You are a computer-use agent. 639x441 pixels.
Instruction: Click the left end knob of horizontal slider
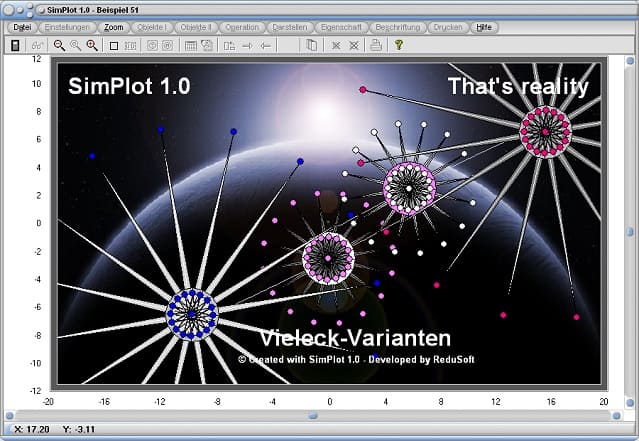(x=9, y=416)
